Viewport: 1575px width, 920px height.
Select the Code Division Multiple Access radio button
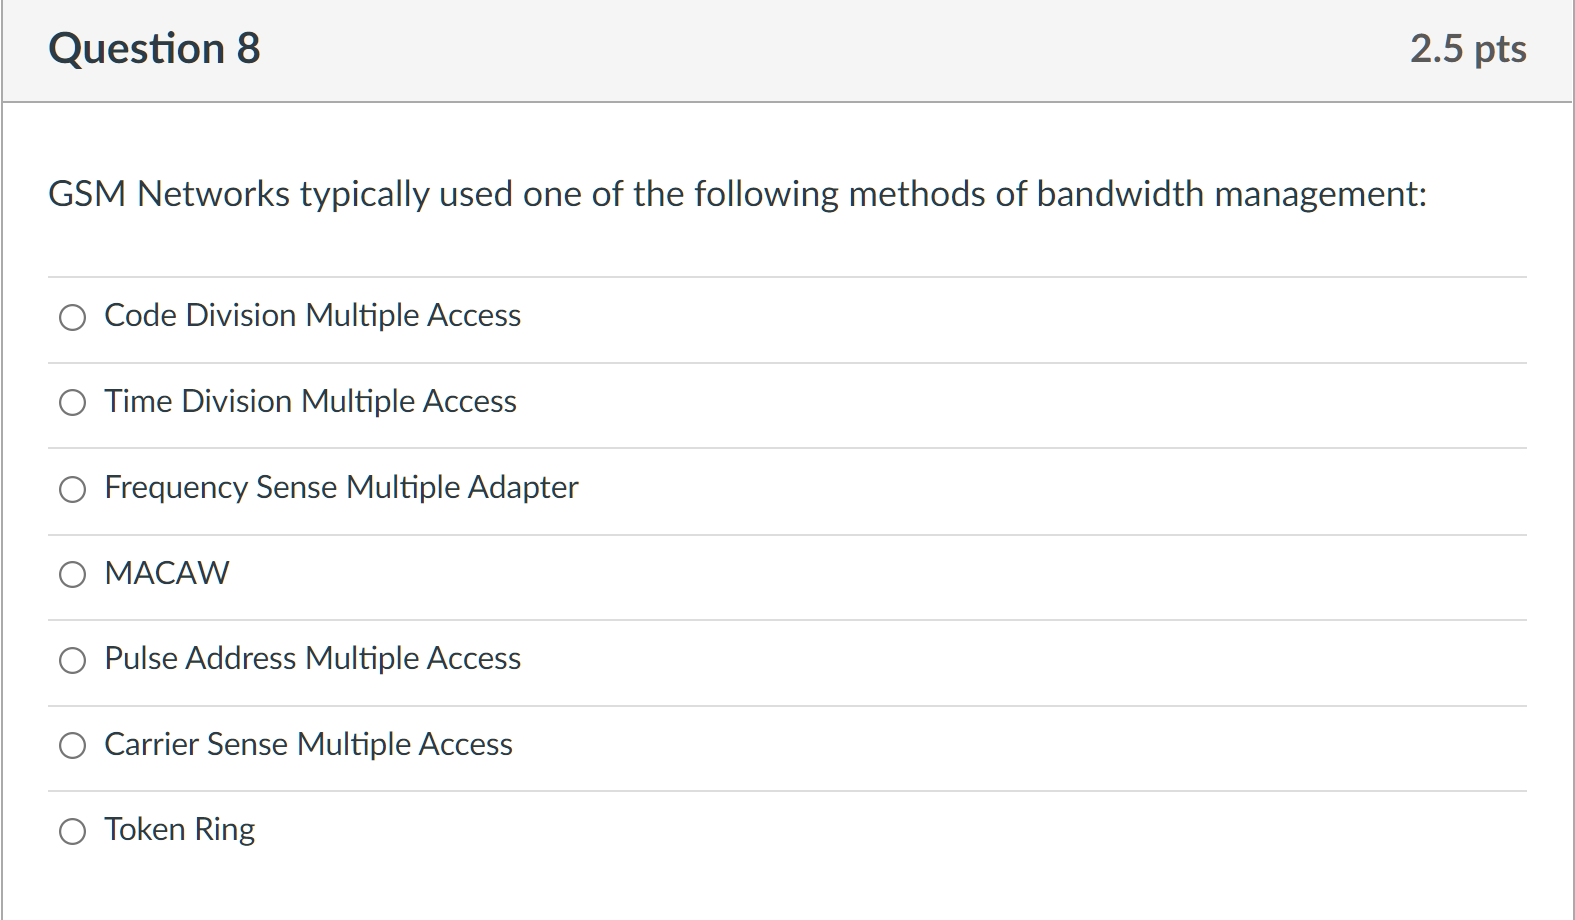click(72, 317)
